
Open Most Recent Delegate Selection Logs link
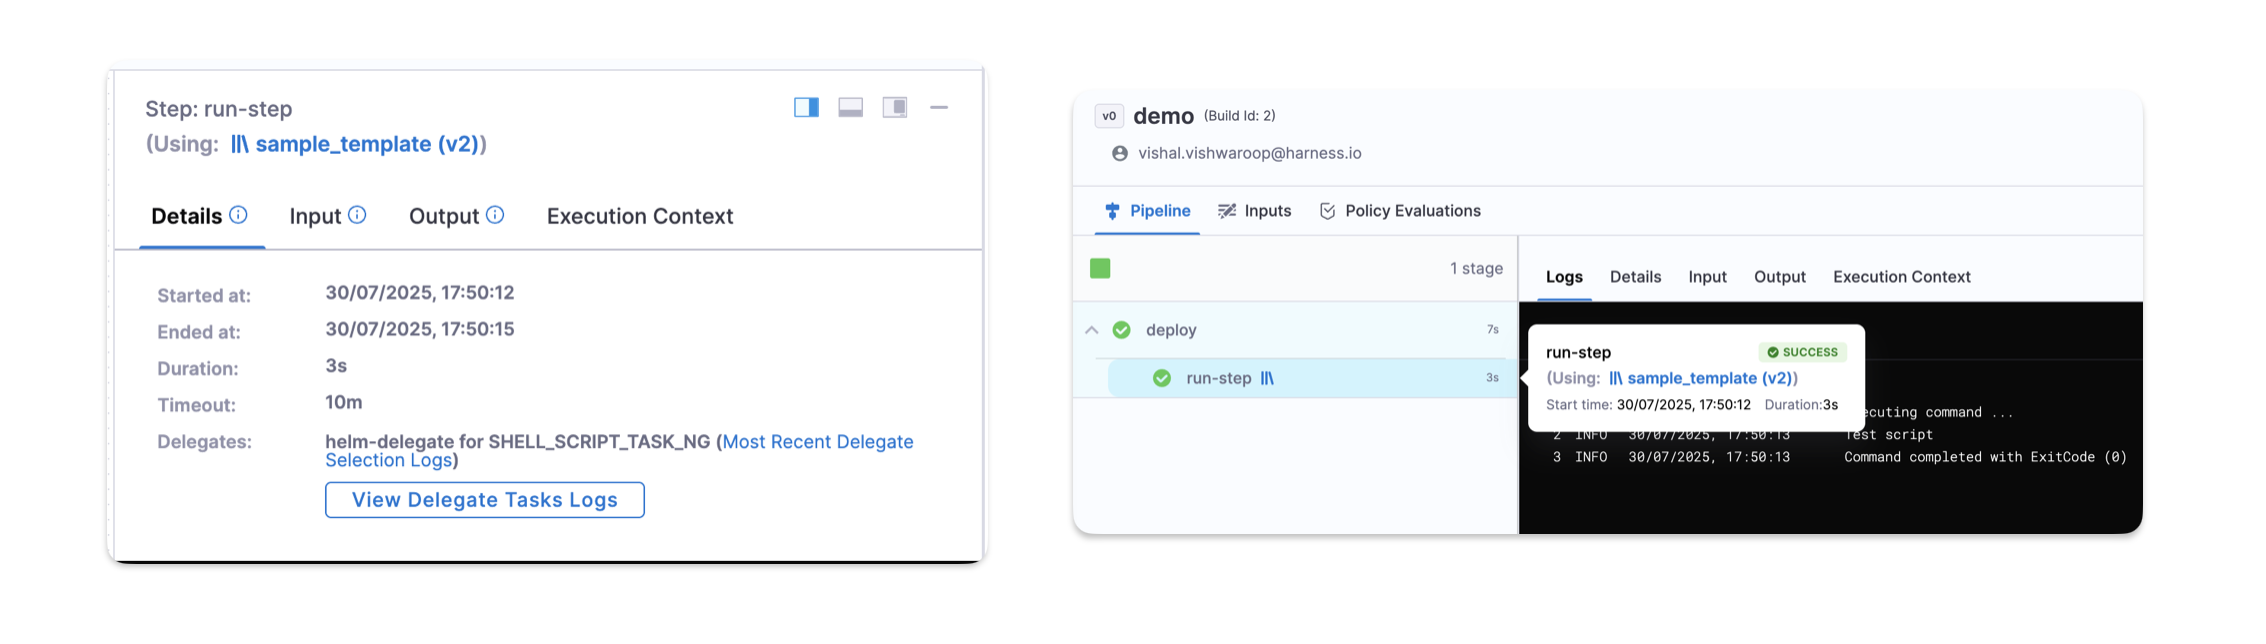click(x=817, y=442)
